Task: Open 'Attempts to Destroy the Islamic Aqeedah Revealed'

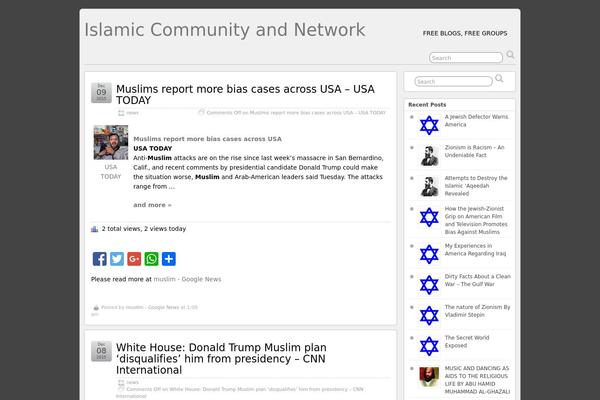Action: click(x=476, y=186)
